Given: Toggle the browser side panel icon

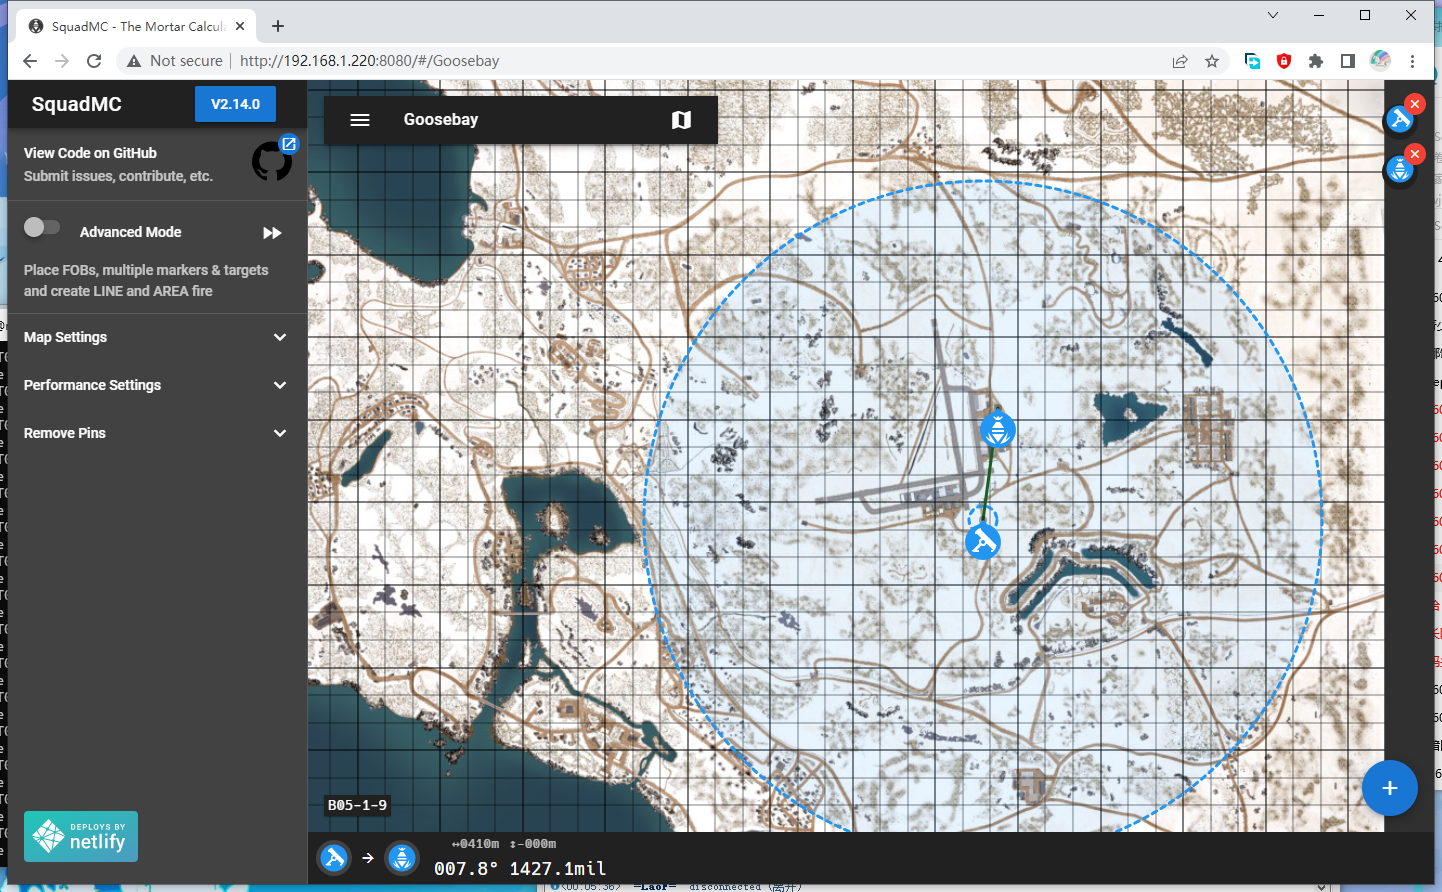Looking at the screenshot, I should coord(1348,61).
